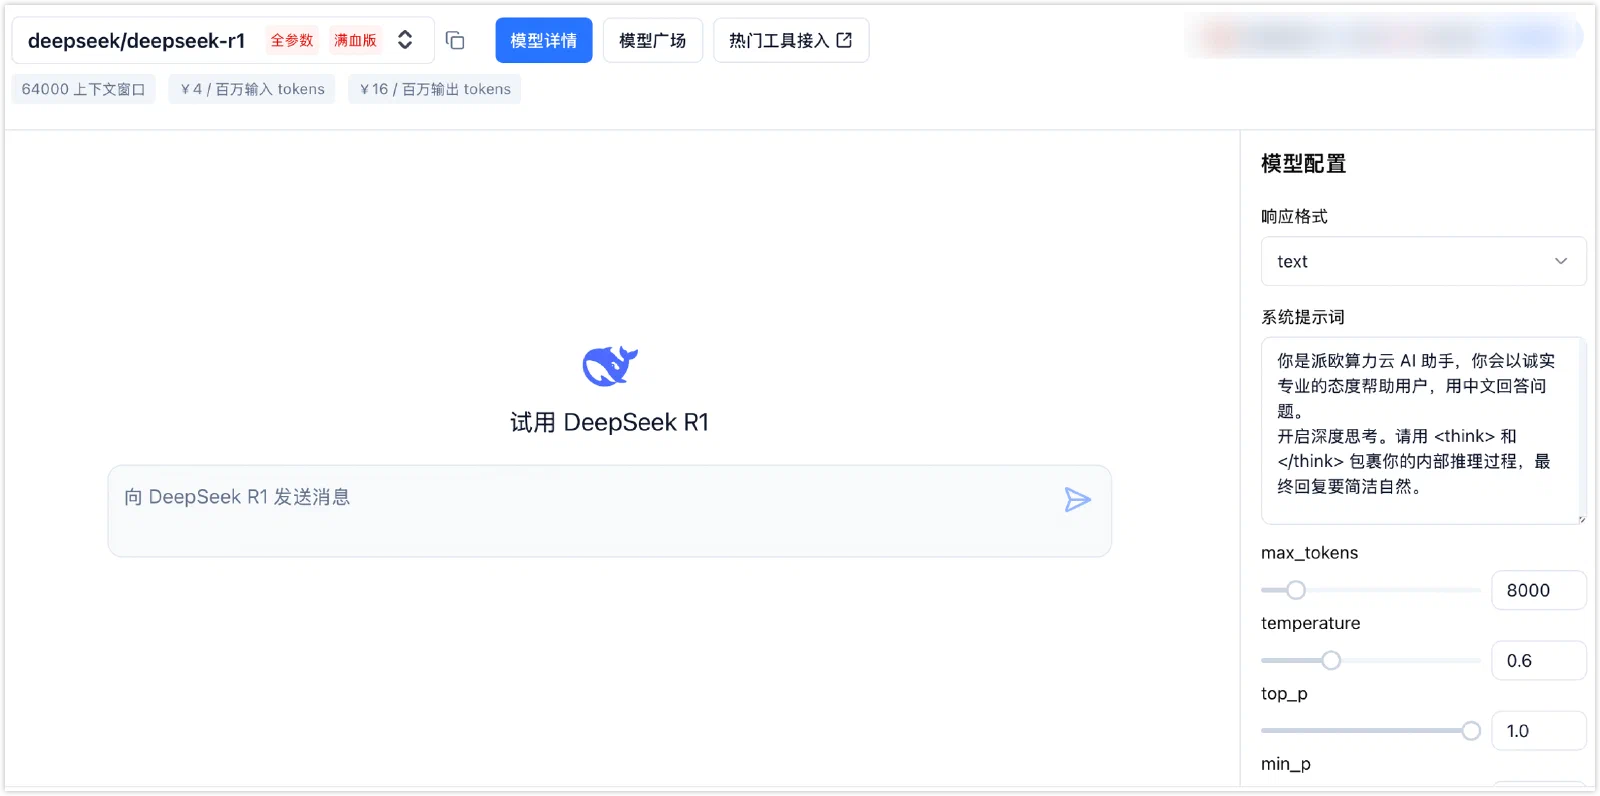The image size is (1600, 796).
Task: Copy the model name with the copy icon
Action: [455, 40]
